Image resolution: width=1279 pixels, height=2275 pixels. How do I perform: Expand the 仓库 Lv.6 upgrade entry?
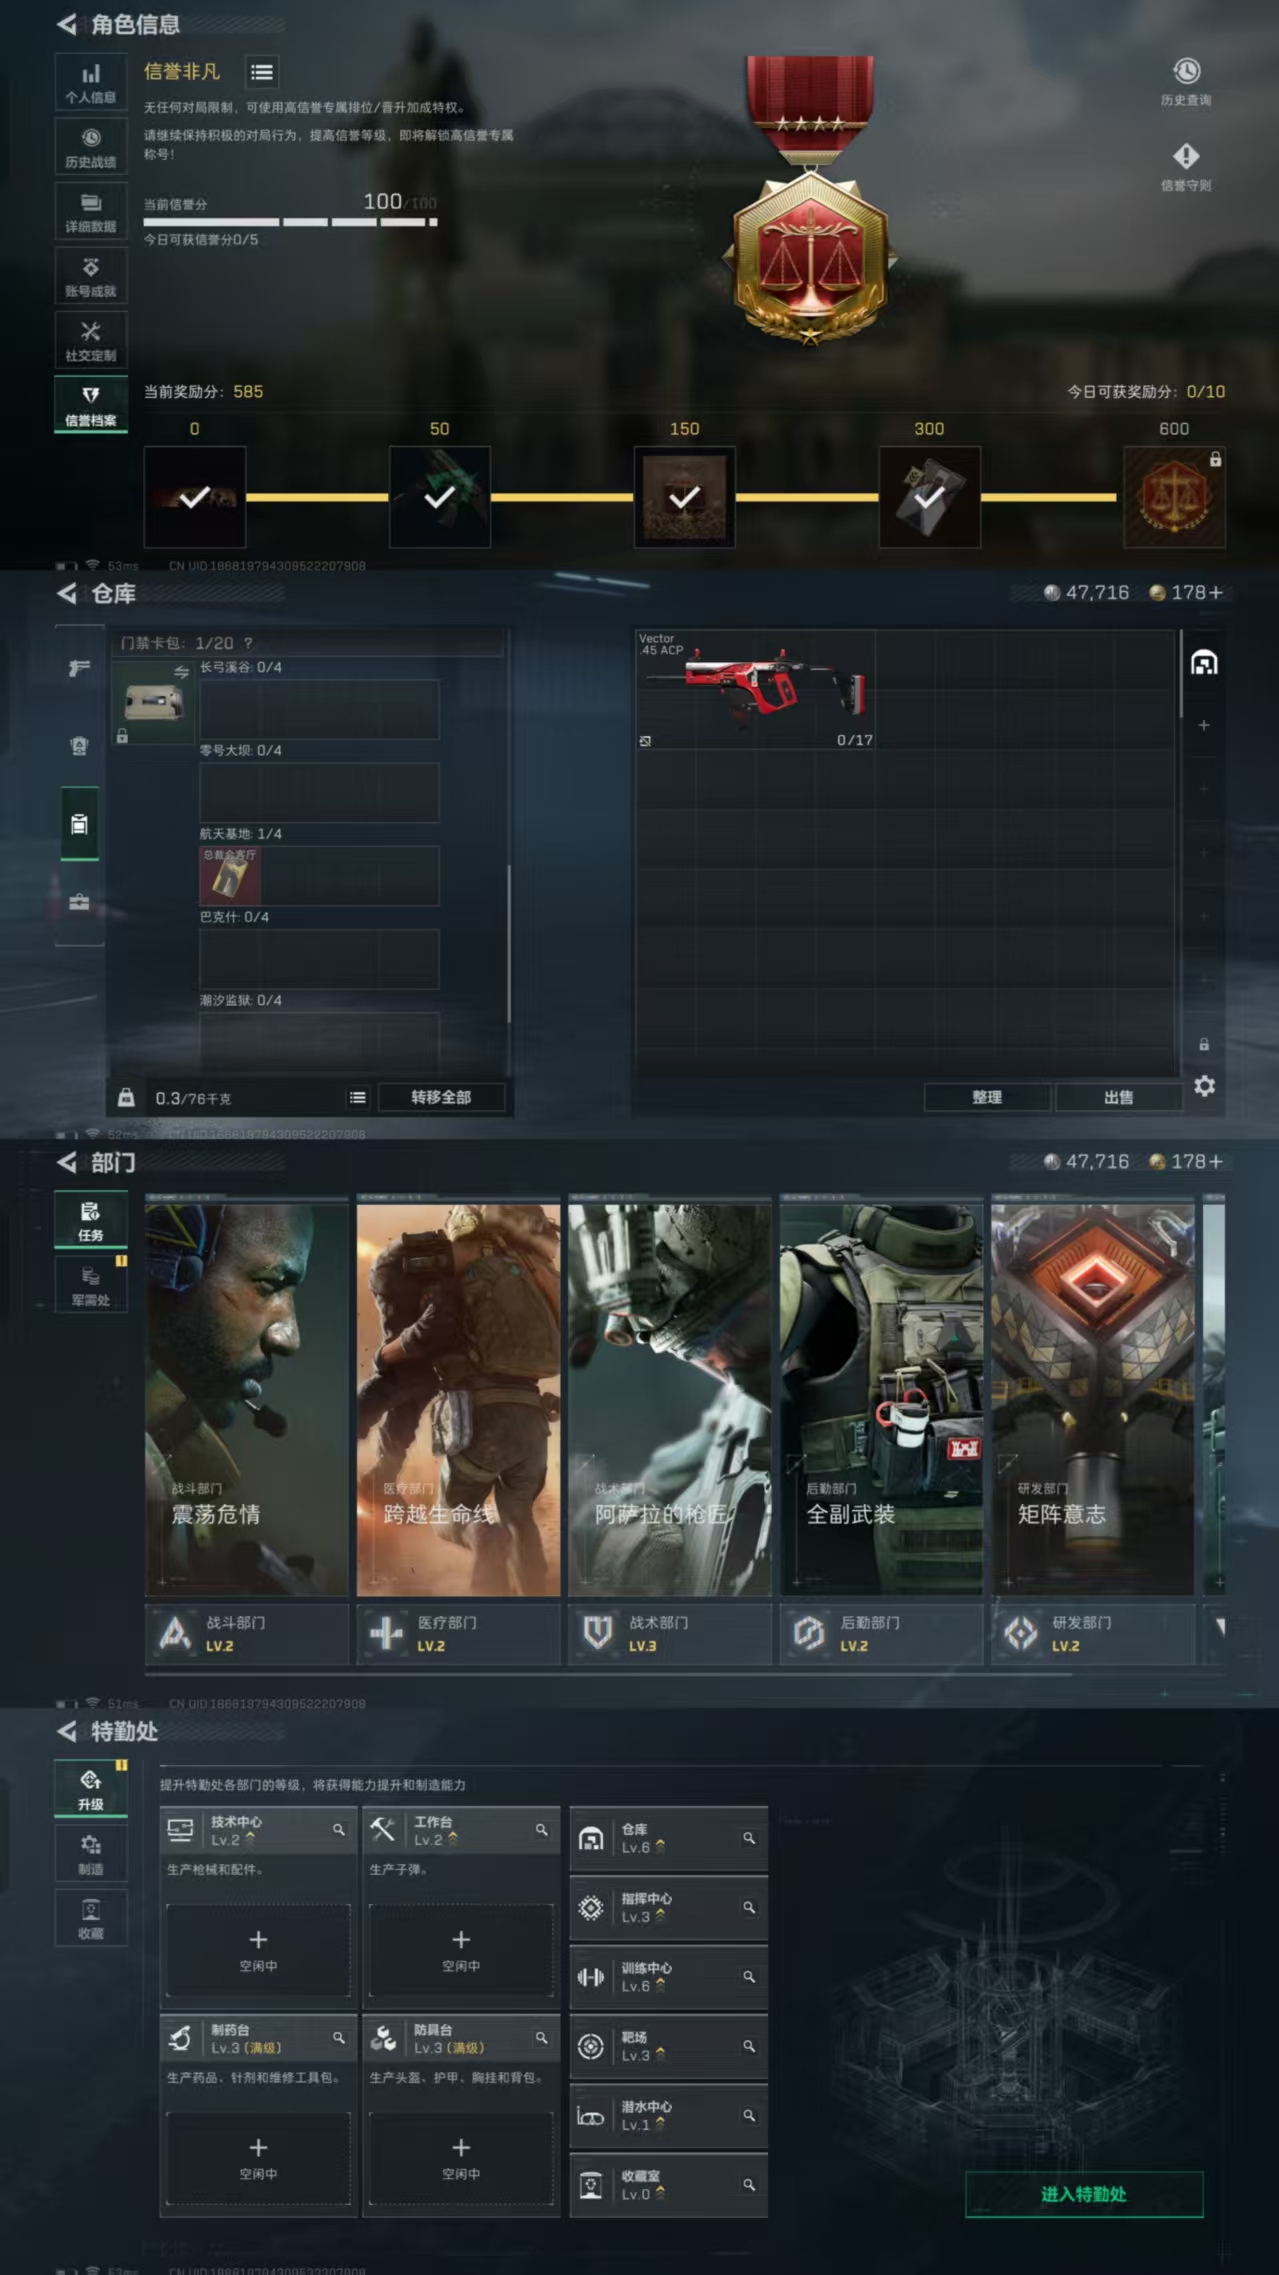668,1838
